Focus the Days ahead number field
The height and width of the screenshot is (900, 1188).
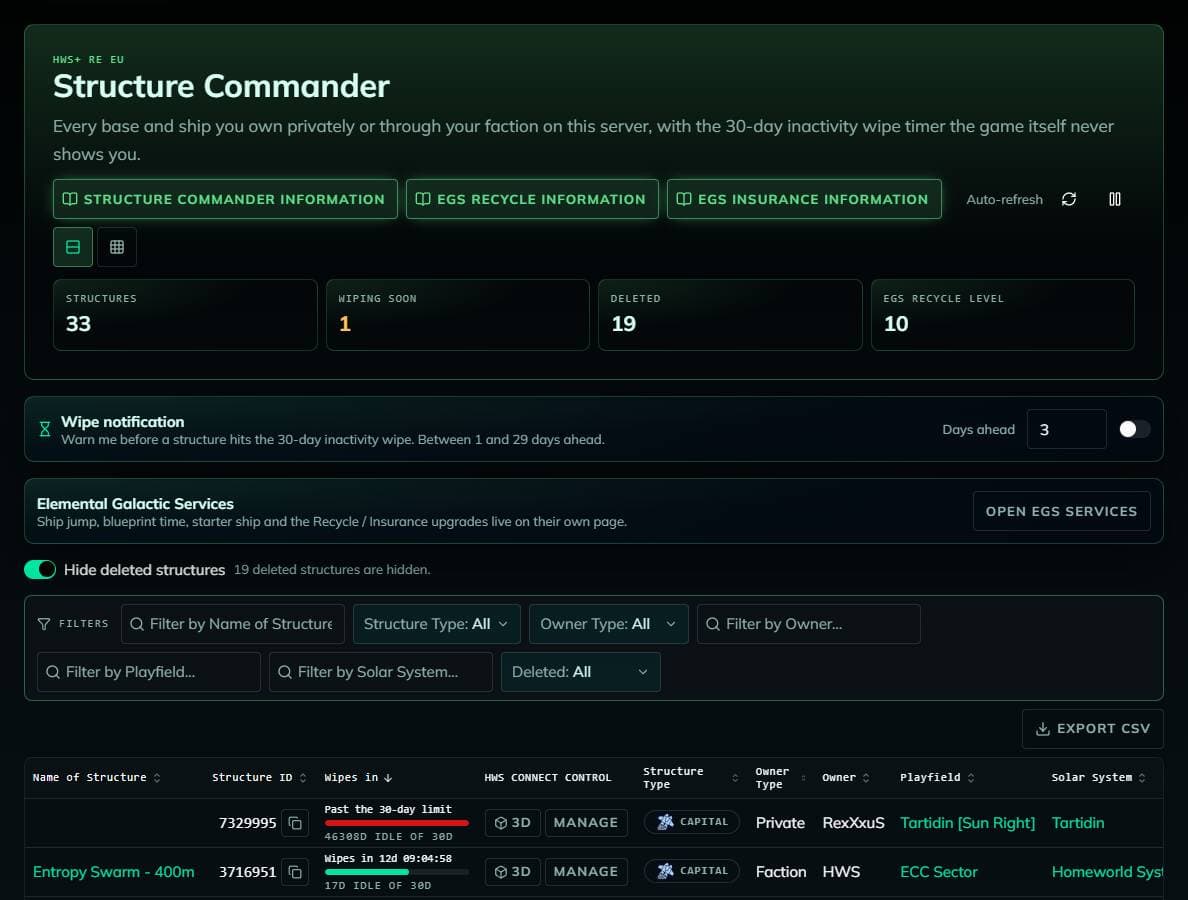click(x=1066, y=430)
